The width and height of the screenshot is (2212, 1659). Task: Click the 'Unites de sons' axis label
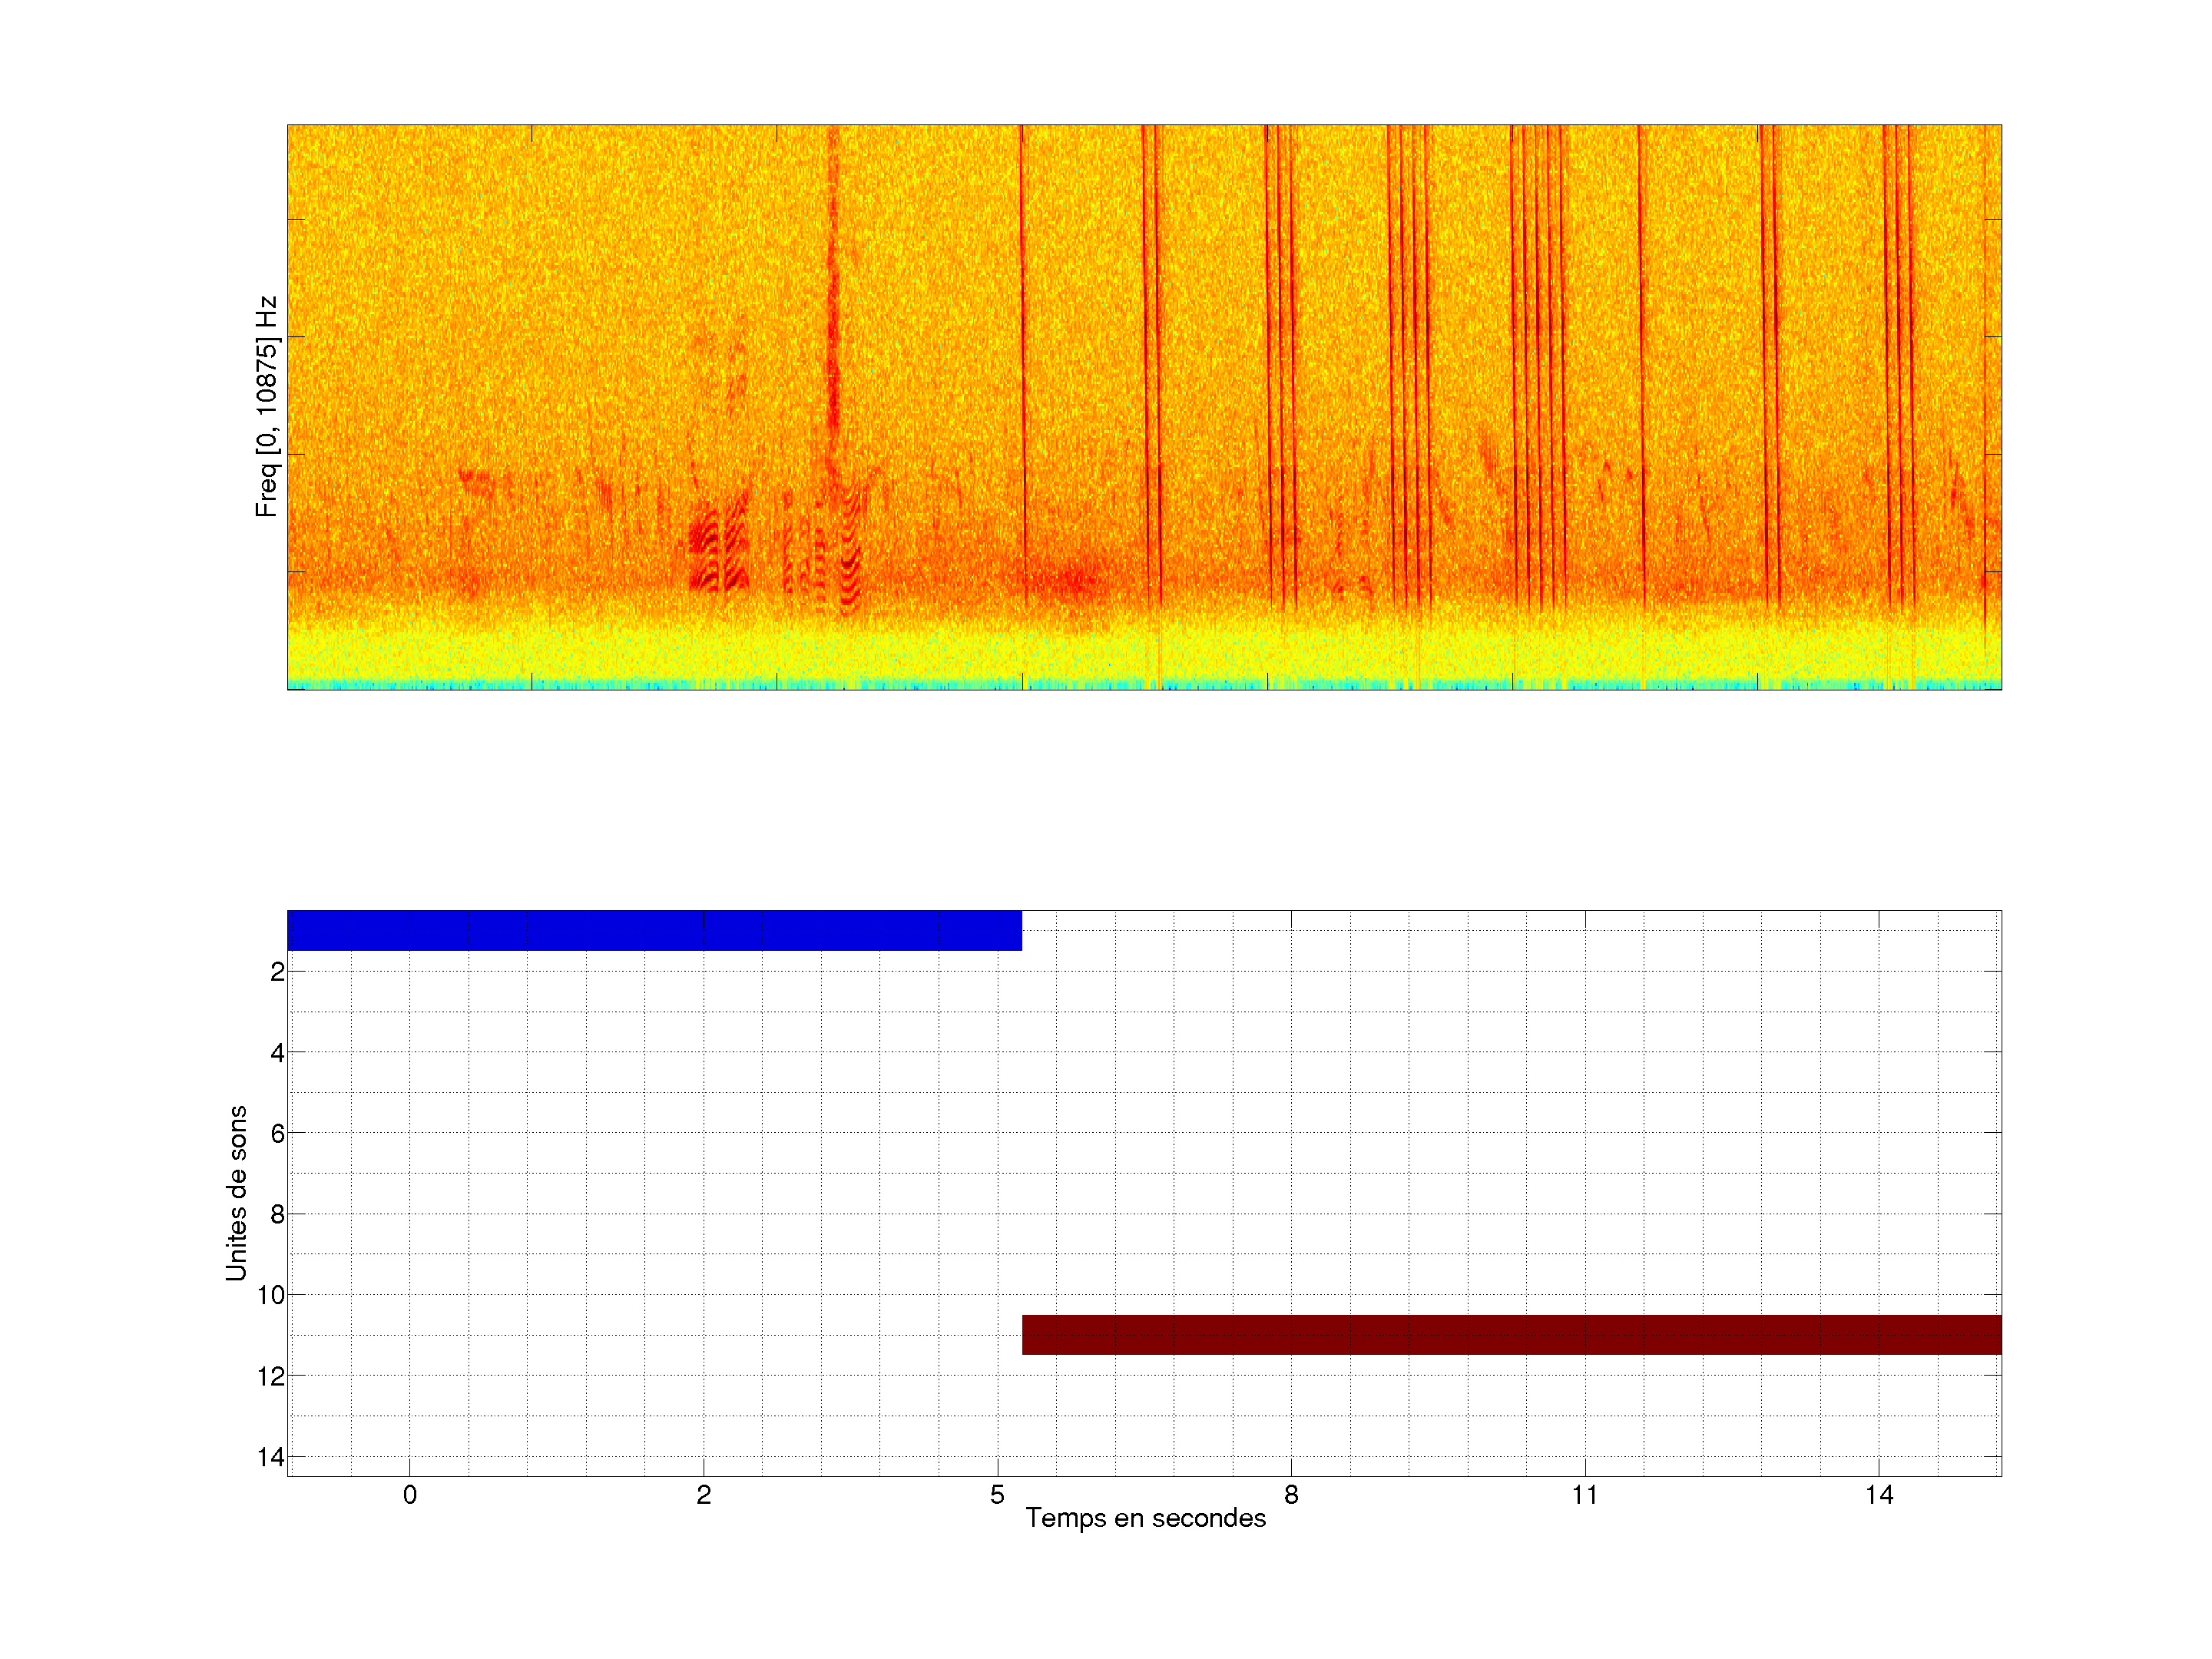[x=237, y=1193]
